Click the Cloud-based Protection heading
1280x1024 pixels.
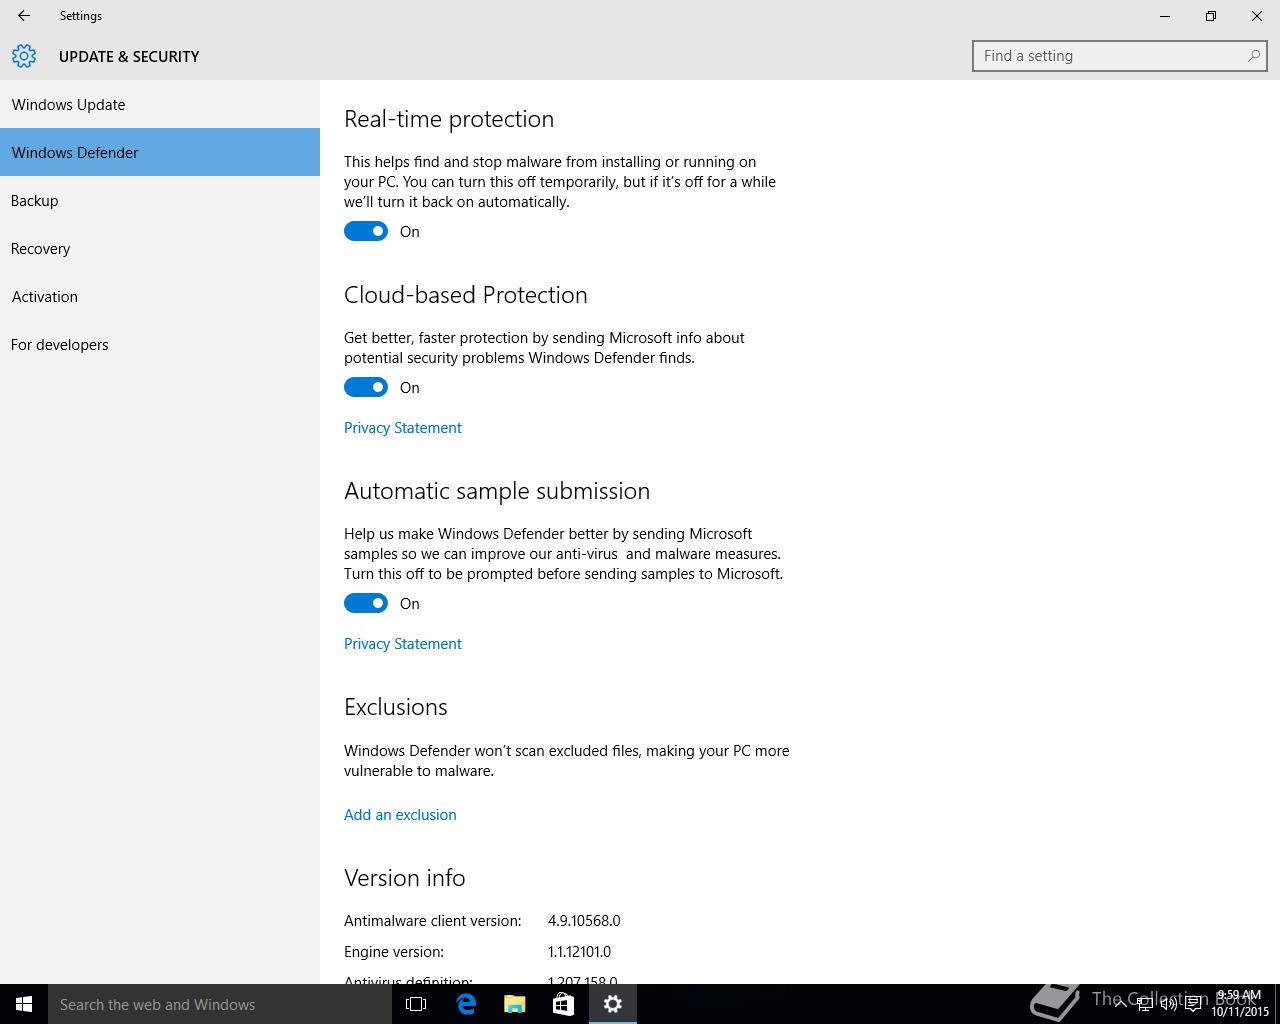pyautogui.click(x=466, y=295)
